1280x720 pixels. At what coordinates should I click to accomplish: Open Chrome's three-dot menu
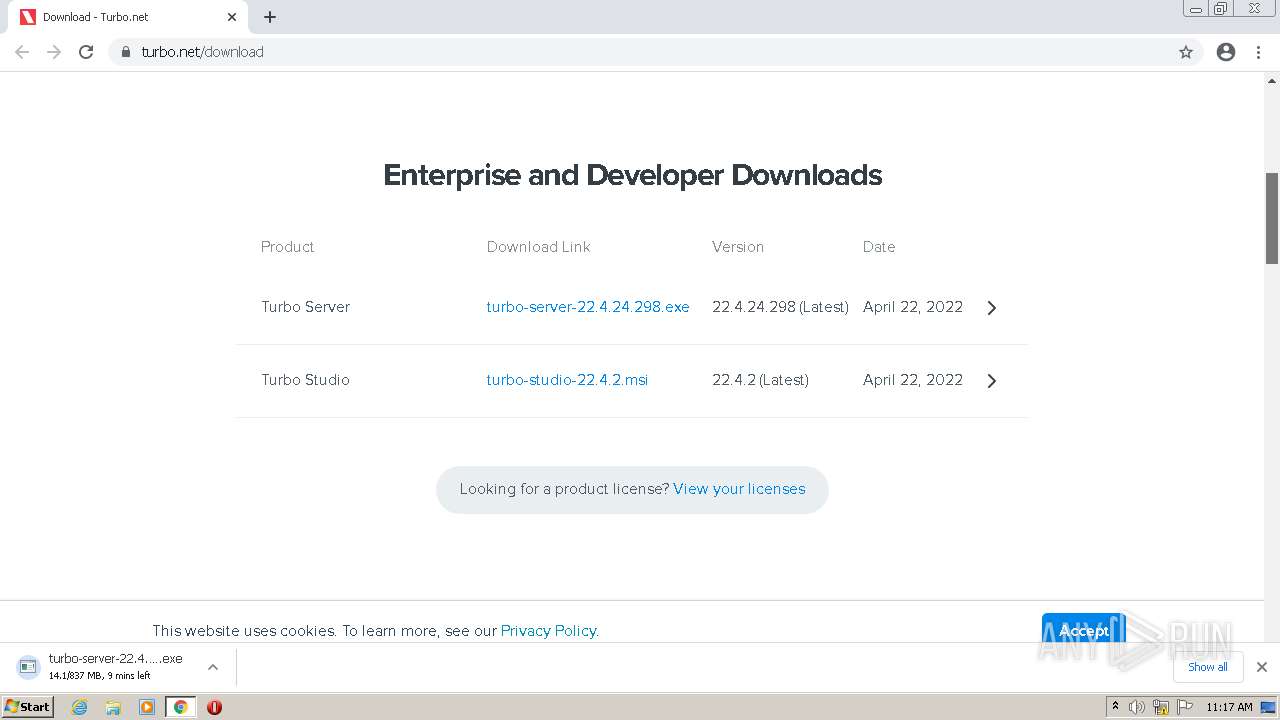tap(1259, 52)
